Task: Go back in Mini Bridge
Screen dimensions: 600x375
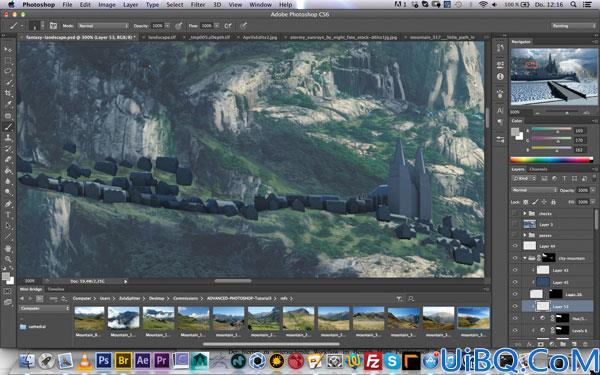Action: point(22,298)
